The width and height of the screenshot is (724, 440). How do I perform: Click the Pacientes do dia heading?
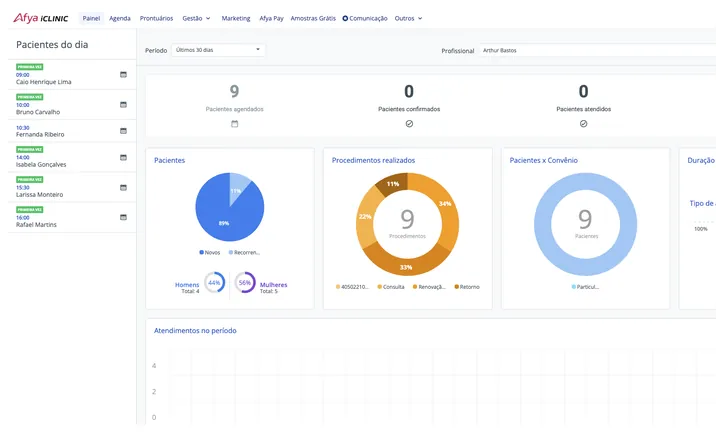52,45
